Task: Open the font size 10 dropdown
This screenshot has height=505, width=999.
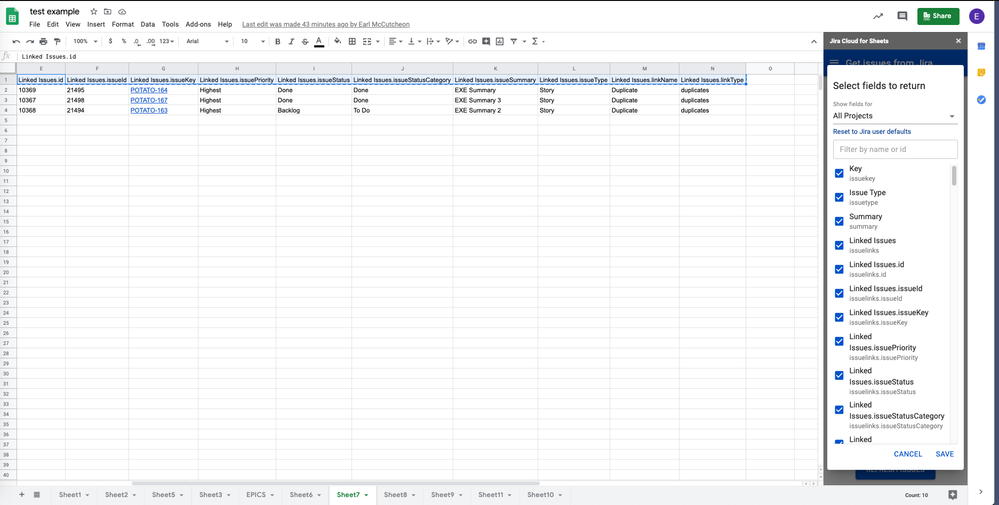Action: [253, 41]
